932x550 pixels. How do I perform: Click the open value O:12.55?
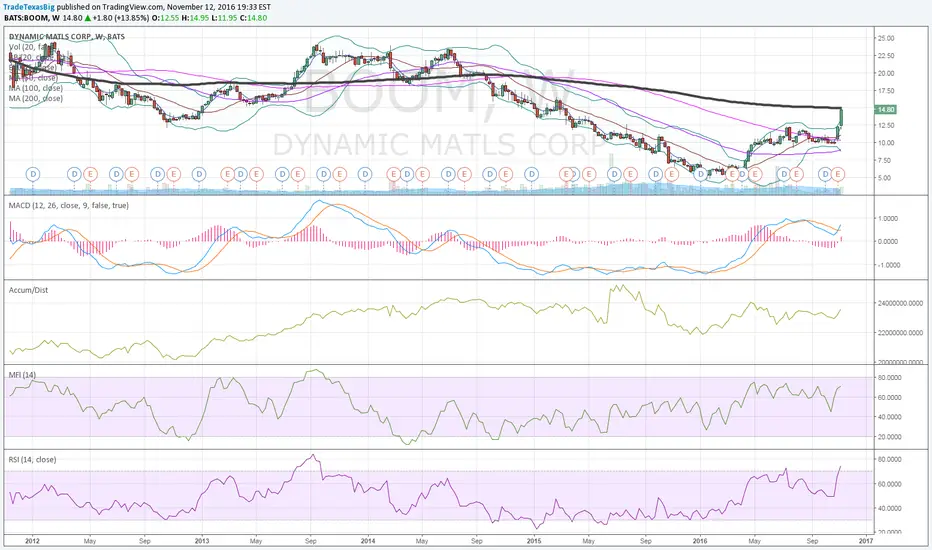[166, 18]
